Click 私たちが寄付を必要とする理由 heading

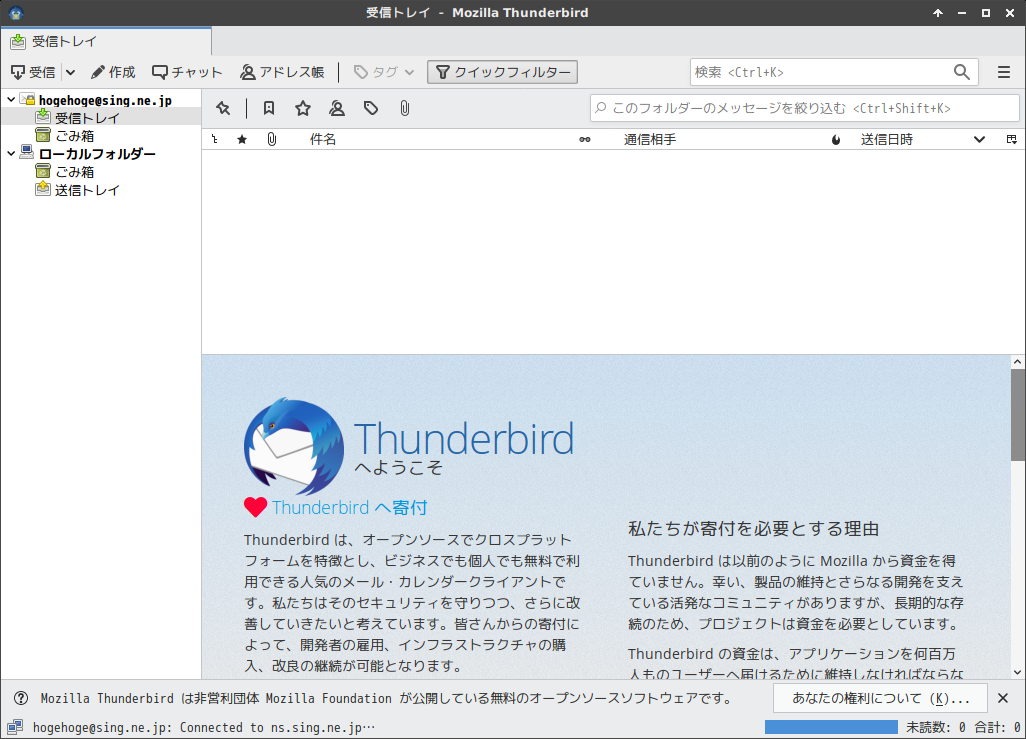pos(753,529)
